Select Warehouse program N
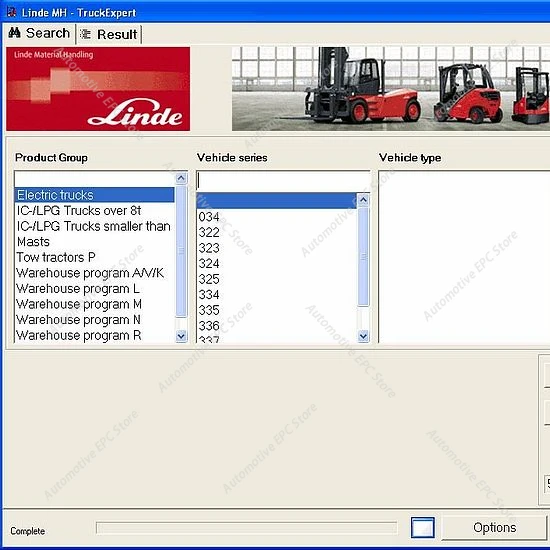 coord(94,320)
